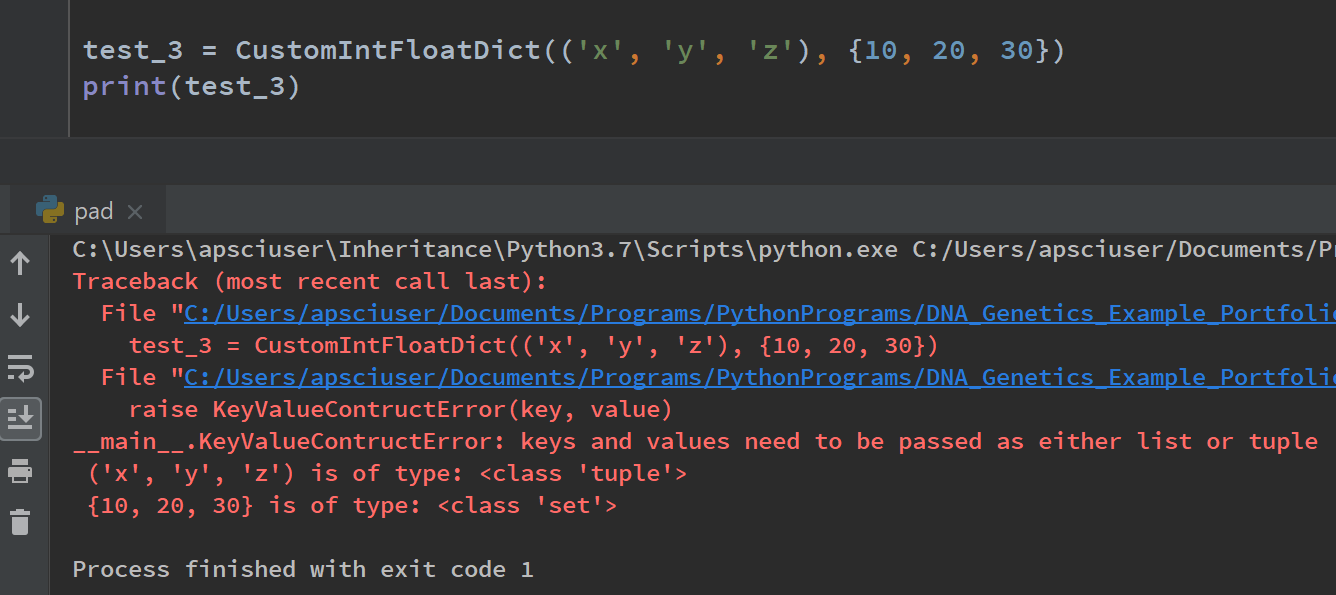Close the pad run tab

(135, 211)
